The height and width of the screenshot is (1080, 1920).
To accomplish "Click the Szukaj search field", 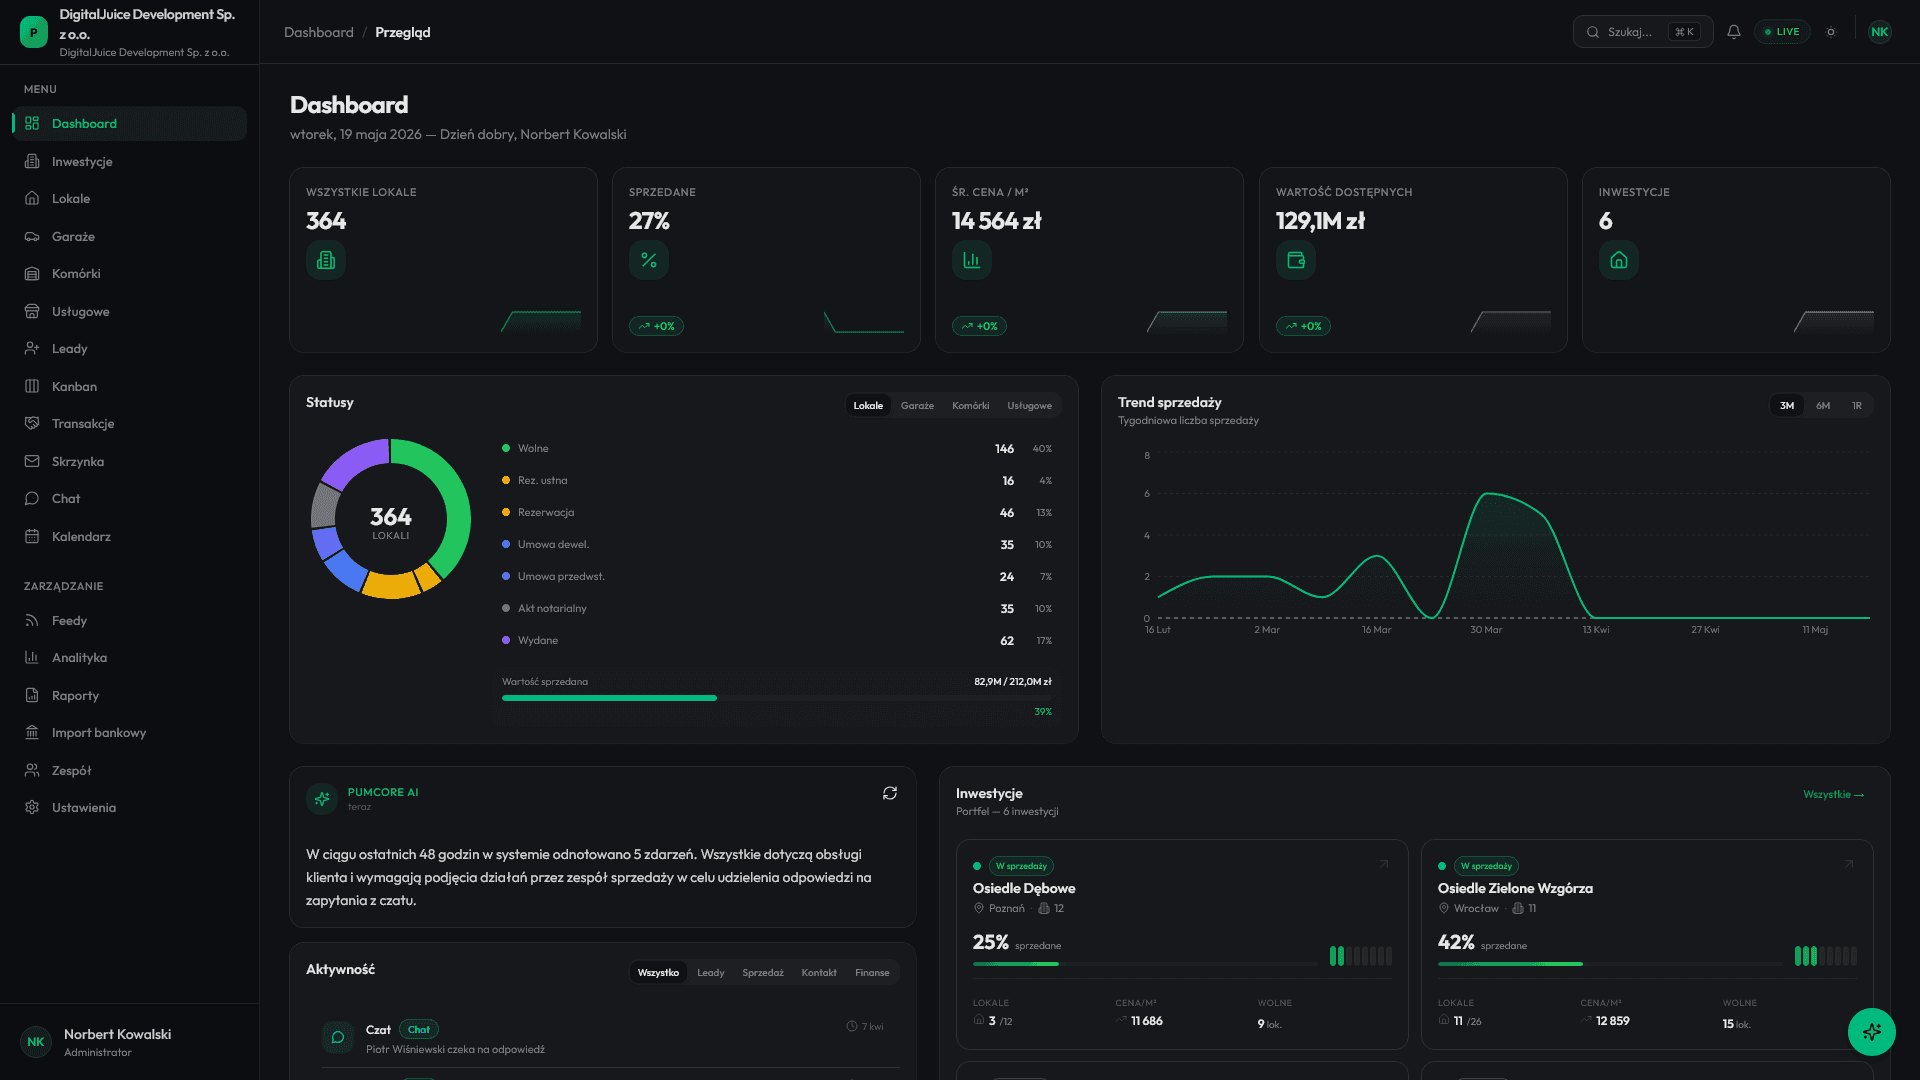I will tap(1642, 32).
